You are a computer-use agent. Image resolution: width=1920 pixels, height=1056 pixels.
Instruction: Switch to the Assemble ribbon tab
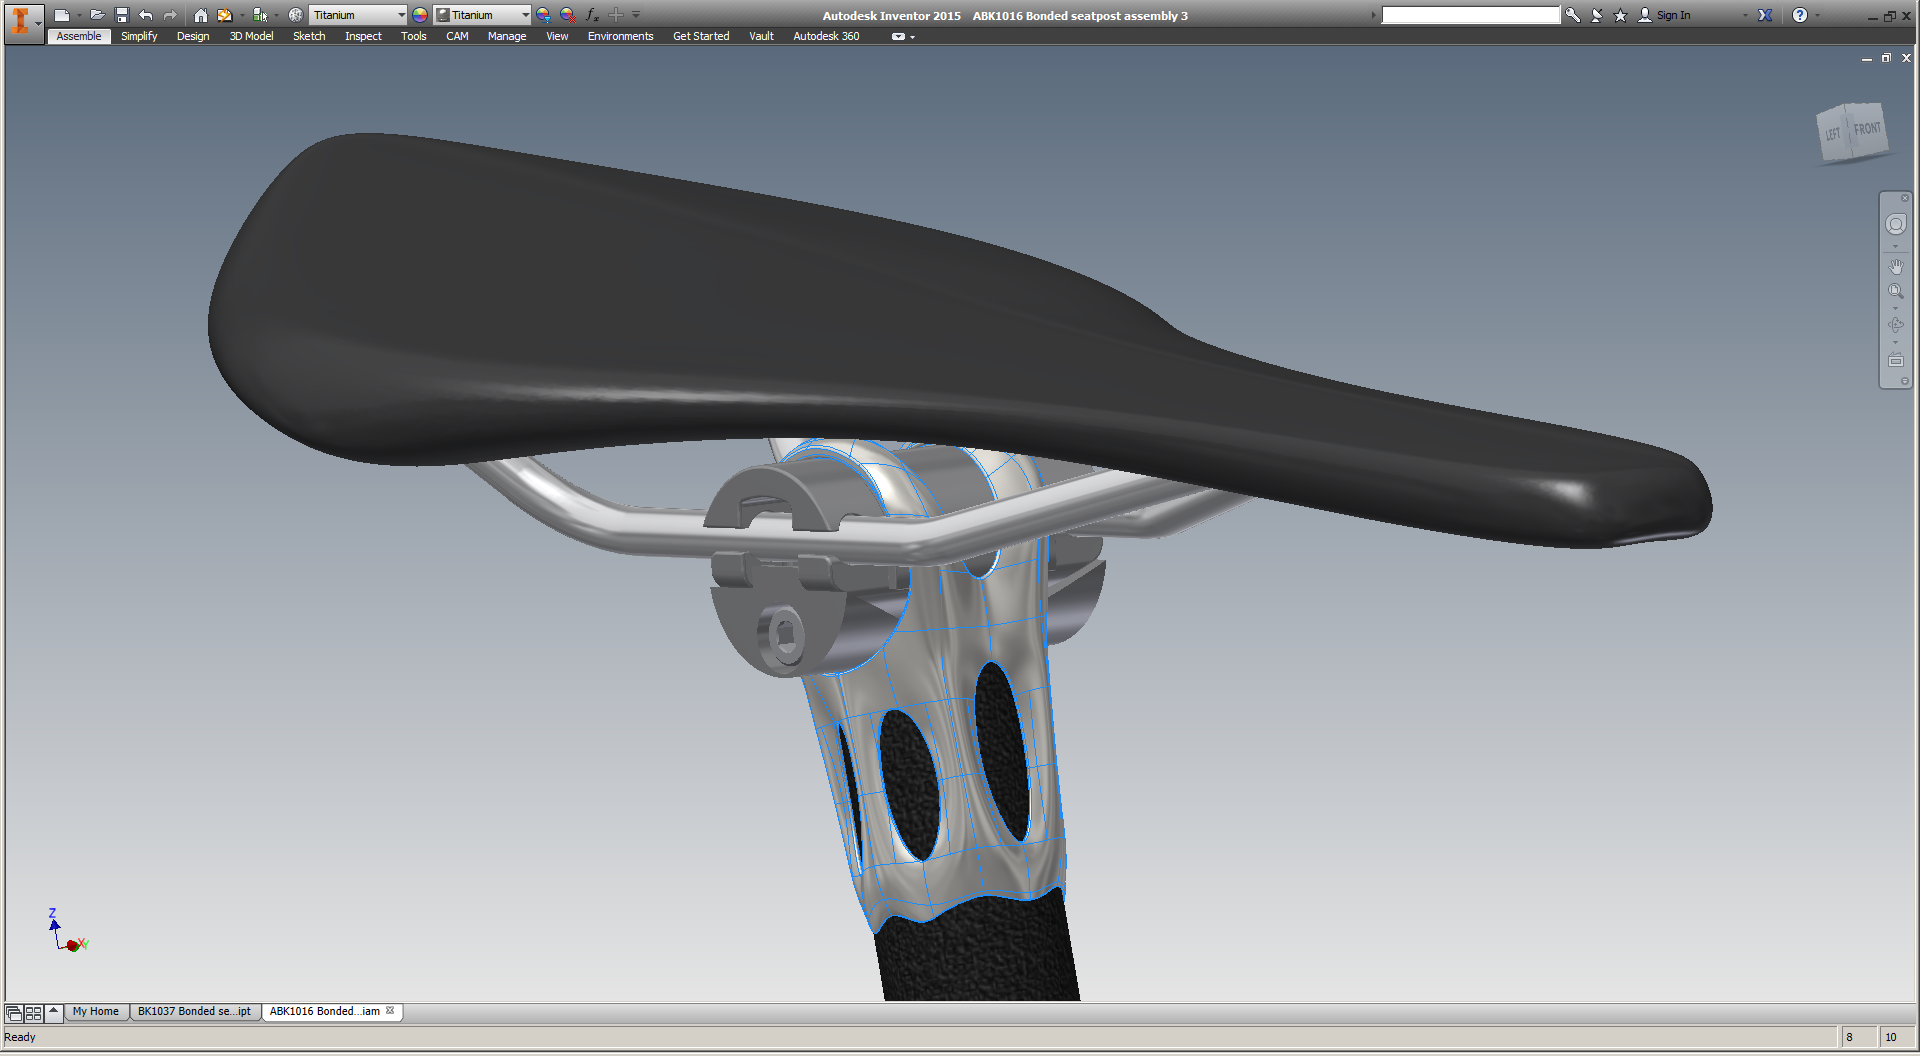point(79,36)
